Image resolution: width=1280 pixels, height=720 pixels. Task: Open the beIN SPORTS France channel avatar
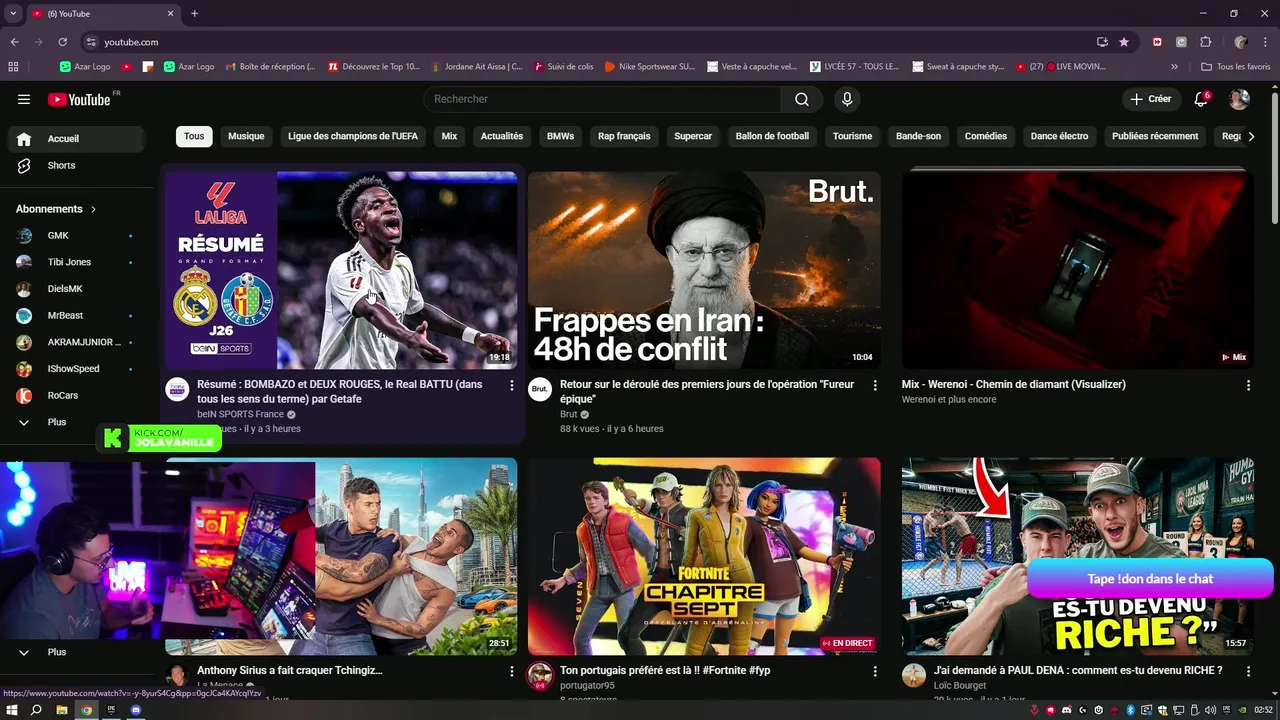coord(177,389)
